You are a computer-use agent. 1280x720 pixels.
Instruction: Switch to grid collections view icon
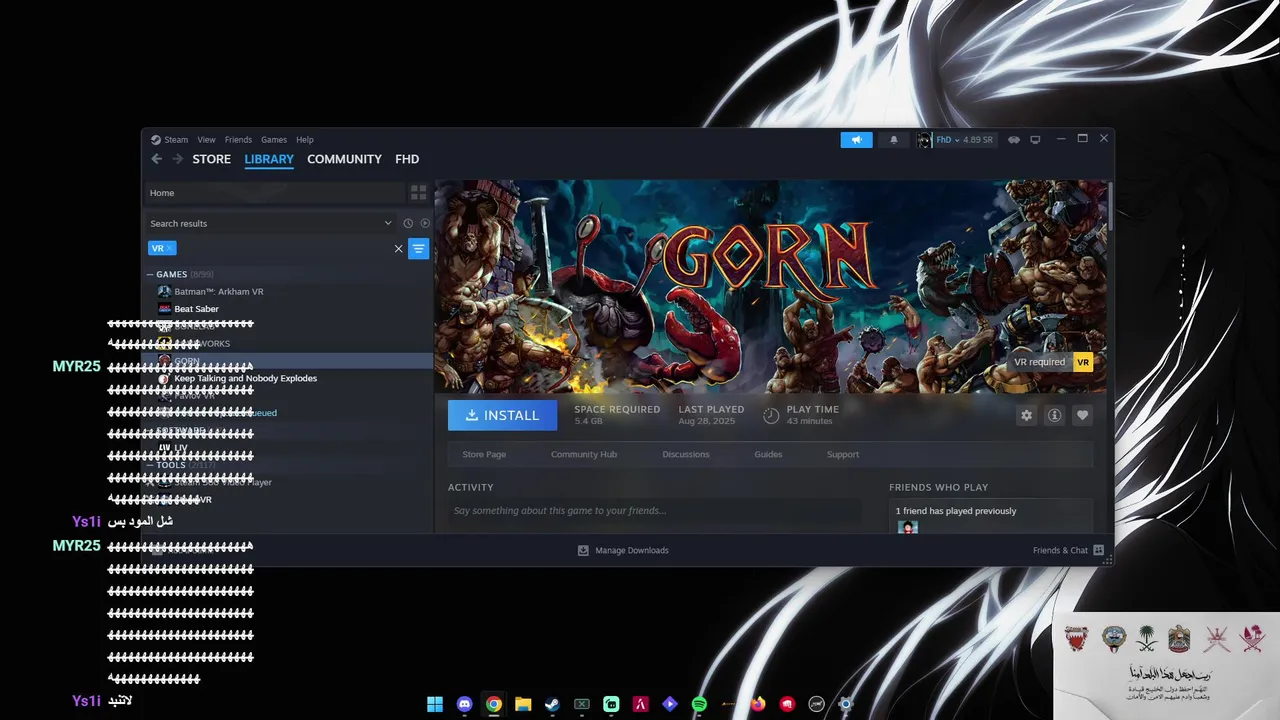pyautogui.click(x=418, y=193)
